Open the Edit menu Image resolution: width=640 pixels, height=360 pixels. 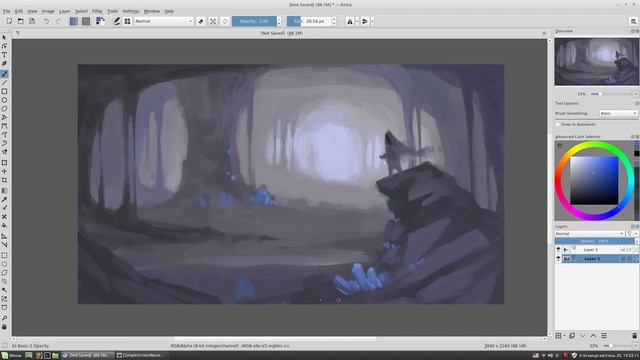(19, 11)
